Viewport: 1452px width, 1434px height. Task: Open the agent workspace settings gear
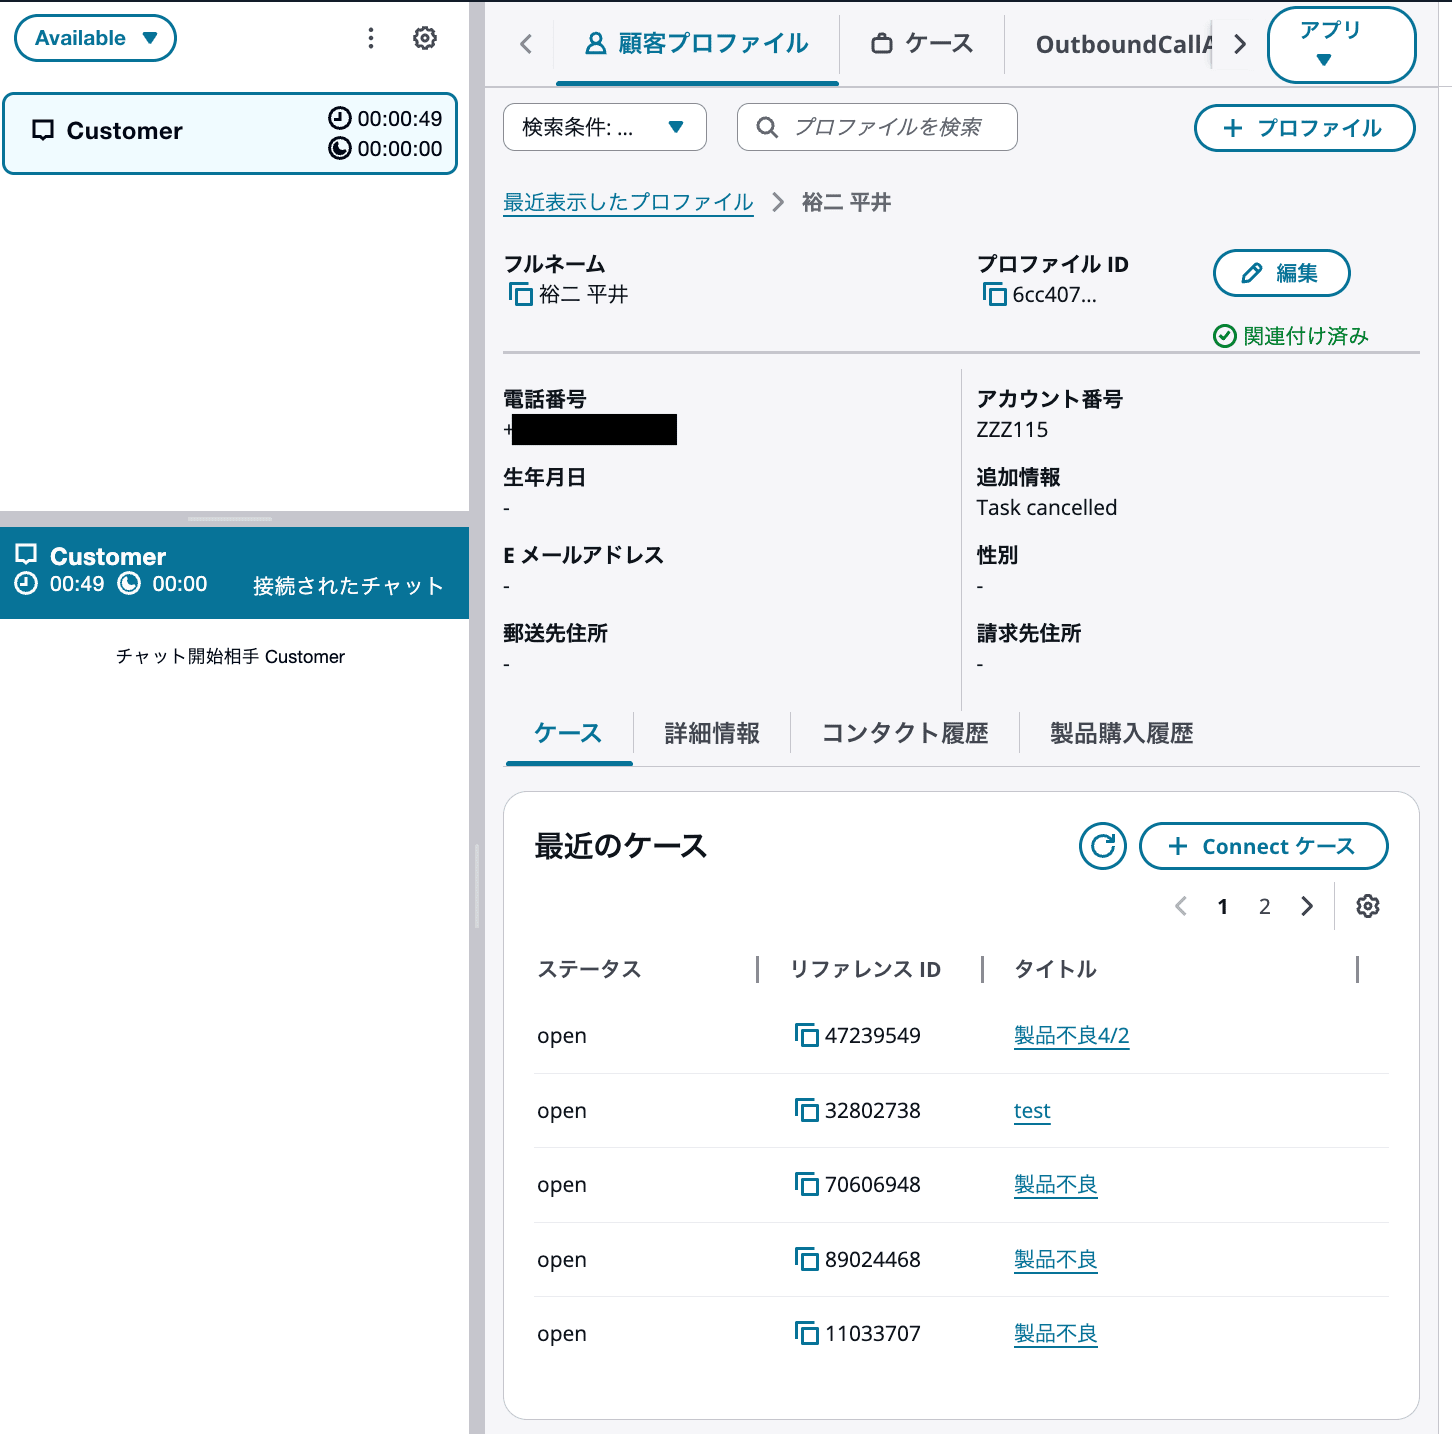point(425,38)
